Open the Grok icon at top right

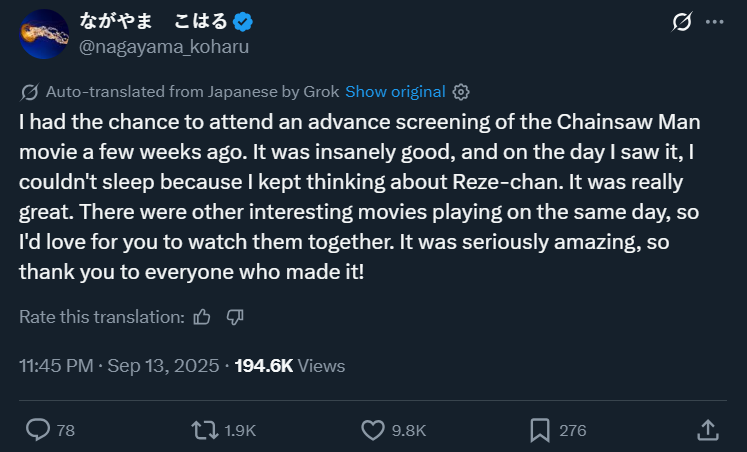(x=684, y=22)
